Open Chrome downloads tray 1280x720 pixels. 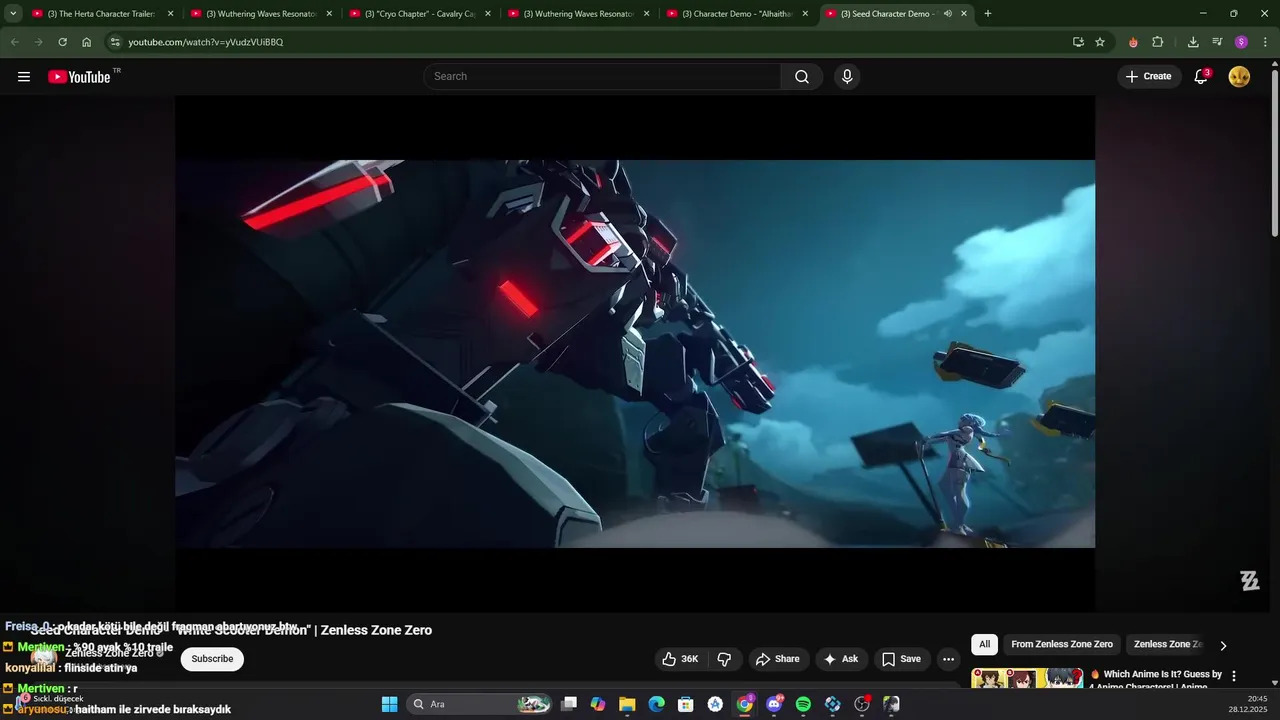(x=1193, y=42)
